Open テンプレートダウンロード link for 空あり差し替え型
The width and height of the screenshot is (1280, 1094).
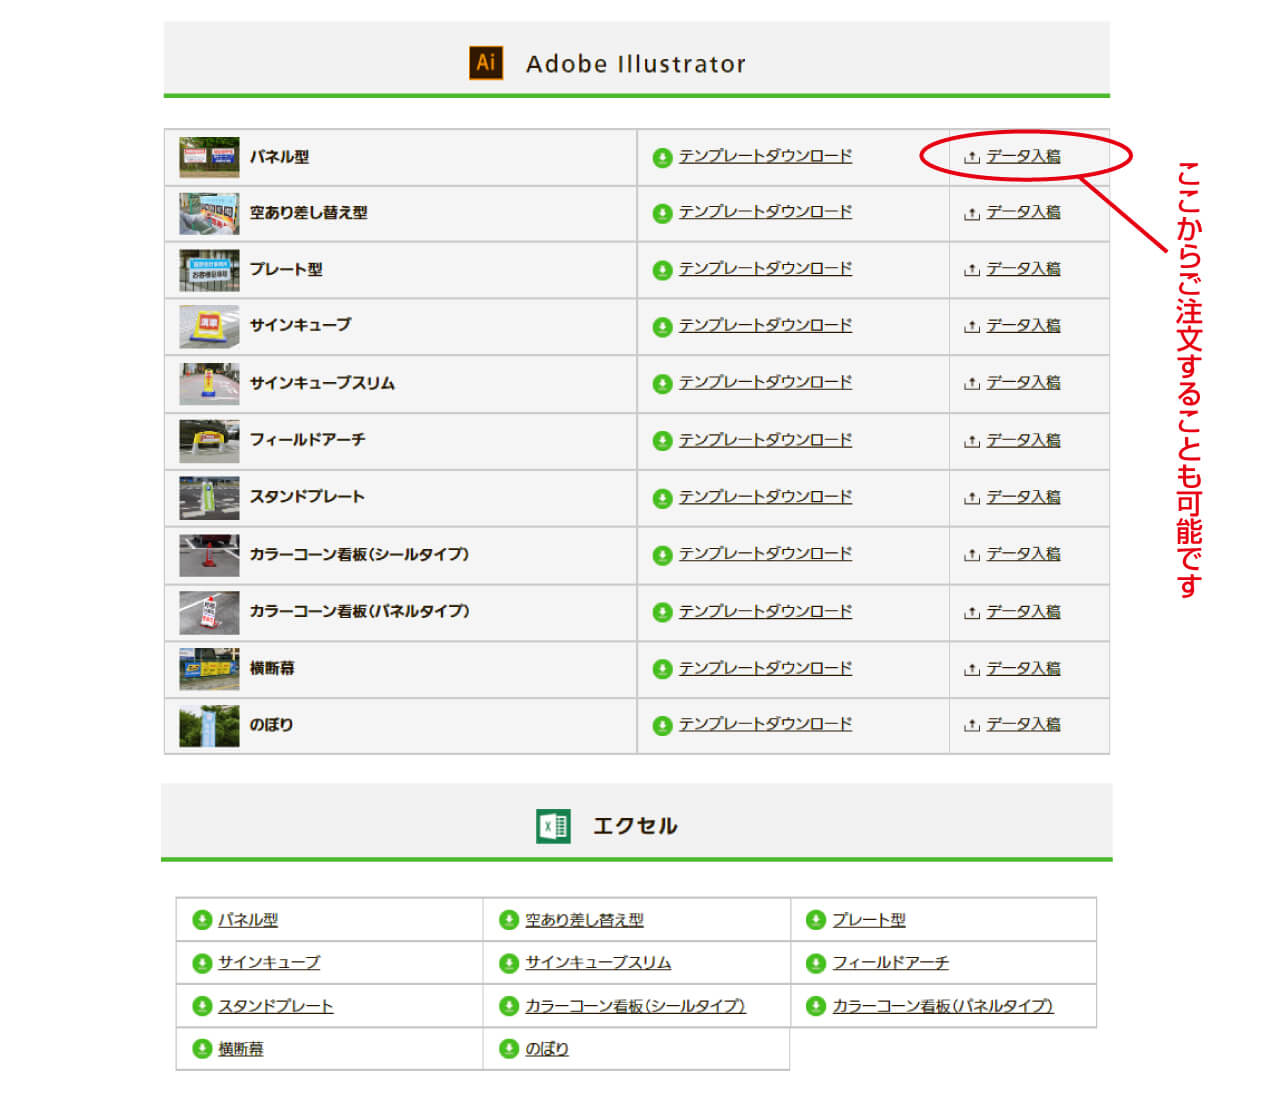765,212
